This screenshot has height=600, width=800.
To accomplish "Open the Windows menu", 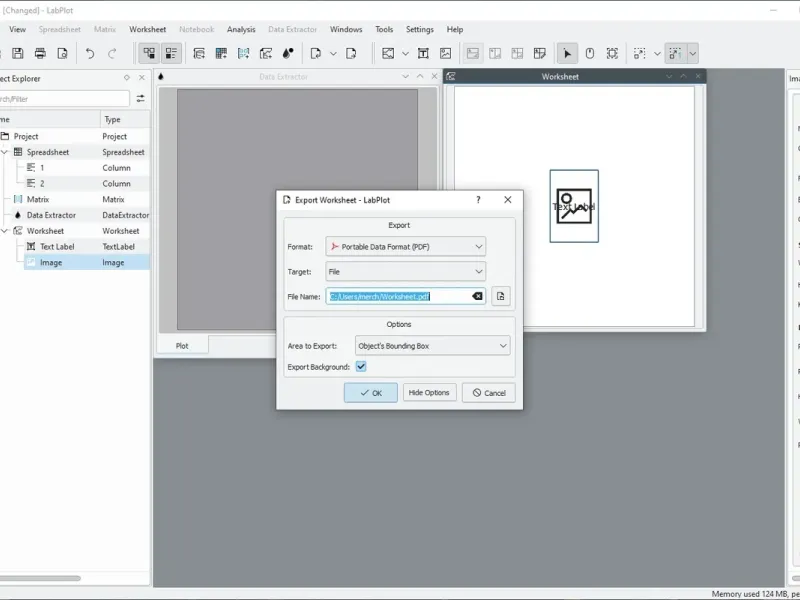I will click(346, 30).
